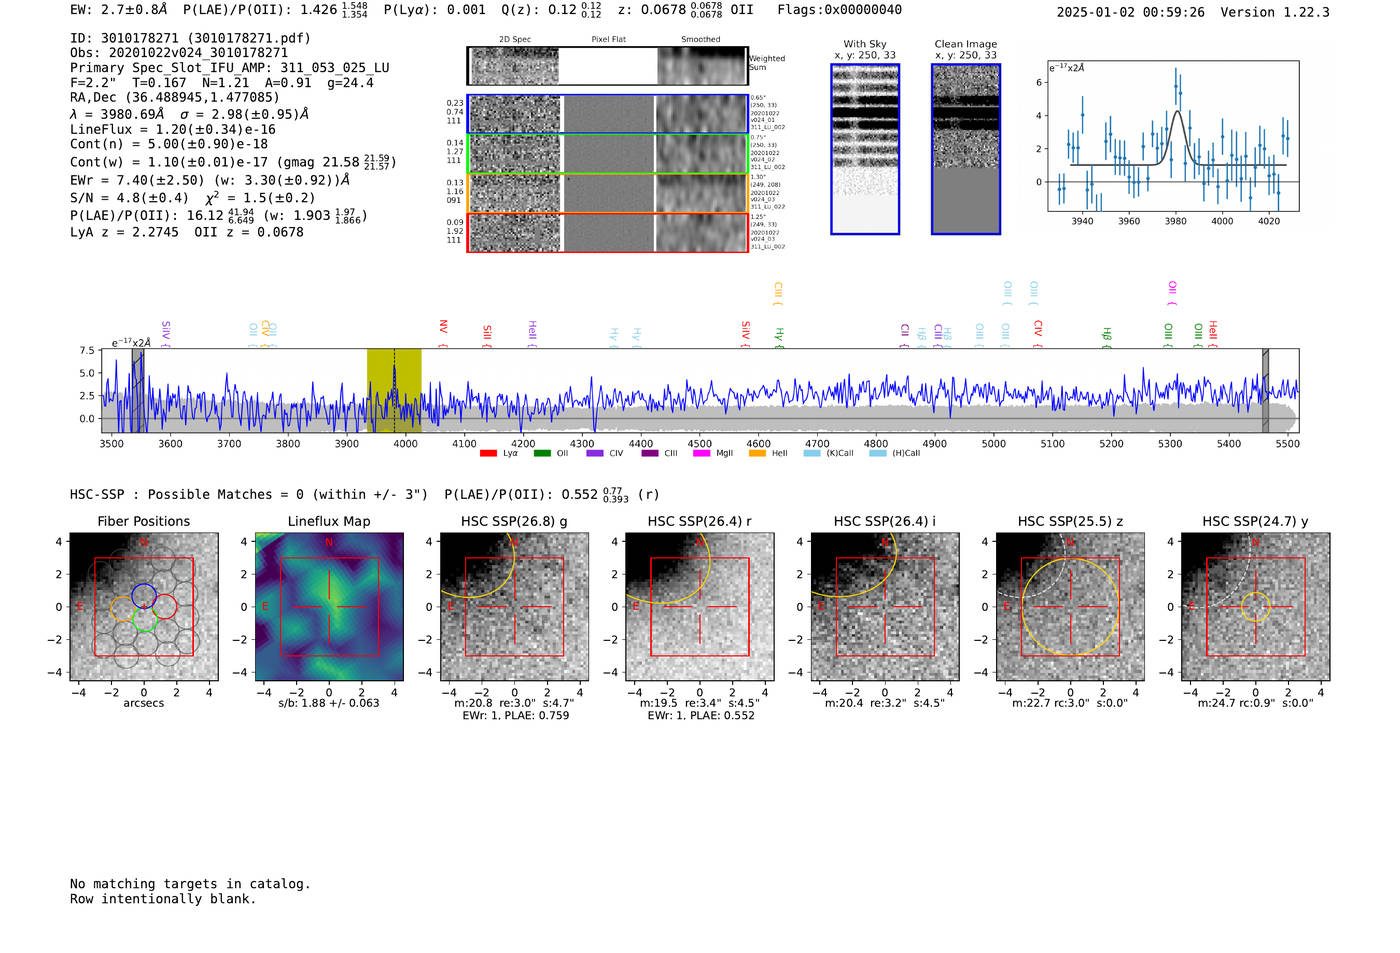1400x953 pixels.
Task: Click the RA,Dec coordinates line
Action: click(x=175, y=98)
